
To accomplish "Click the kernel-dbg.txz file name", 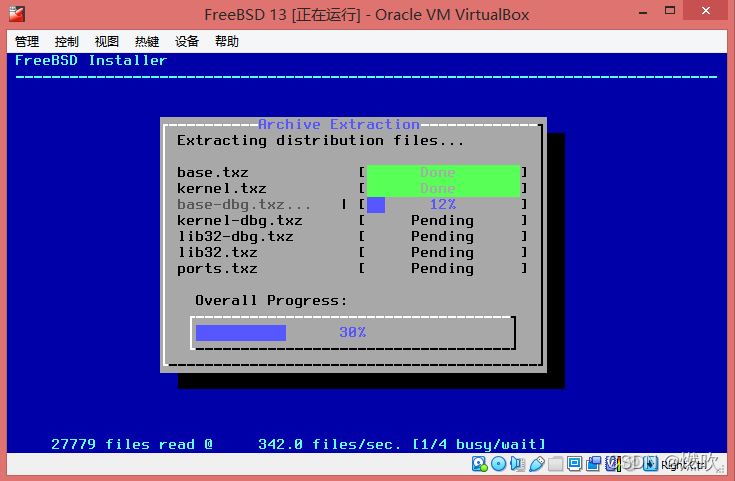I will pyautogui.click(x=240, y=221).
